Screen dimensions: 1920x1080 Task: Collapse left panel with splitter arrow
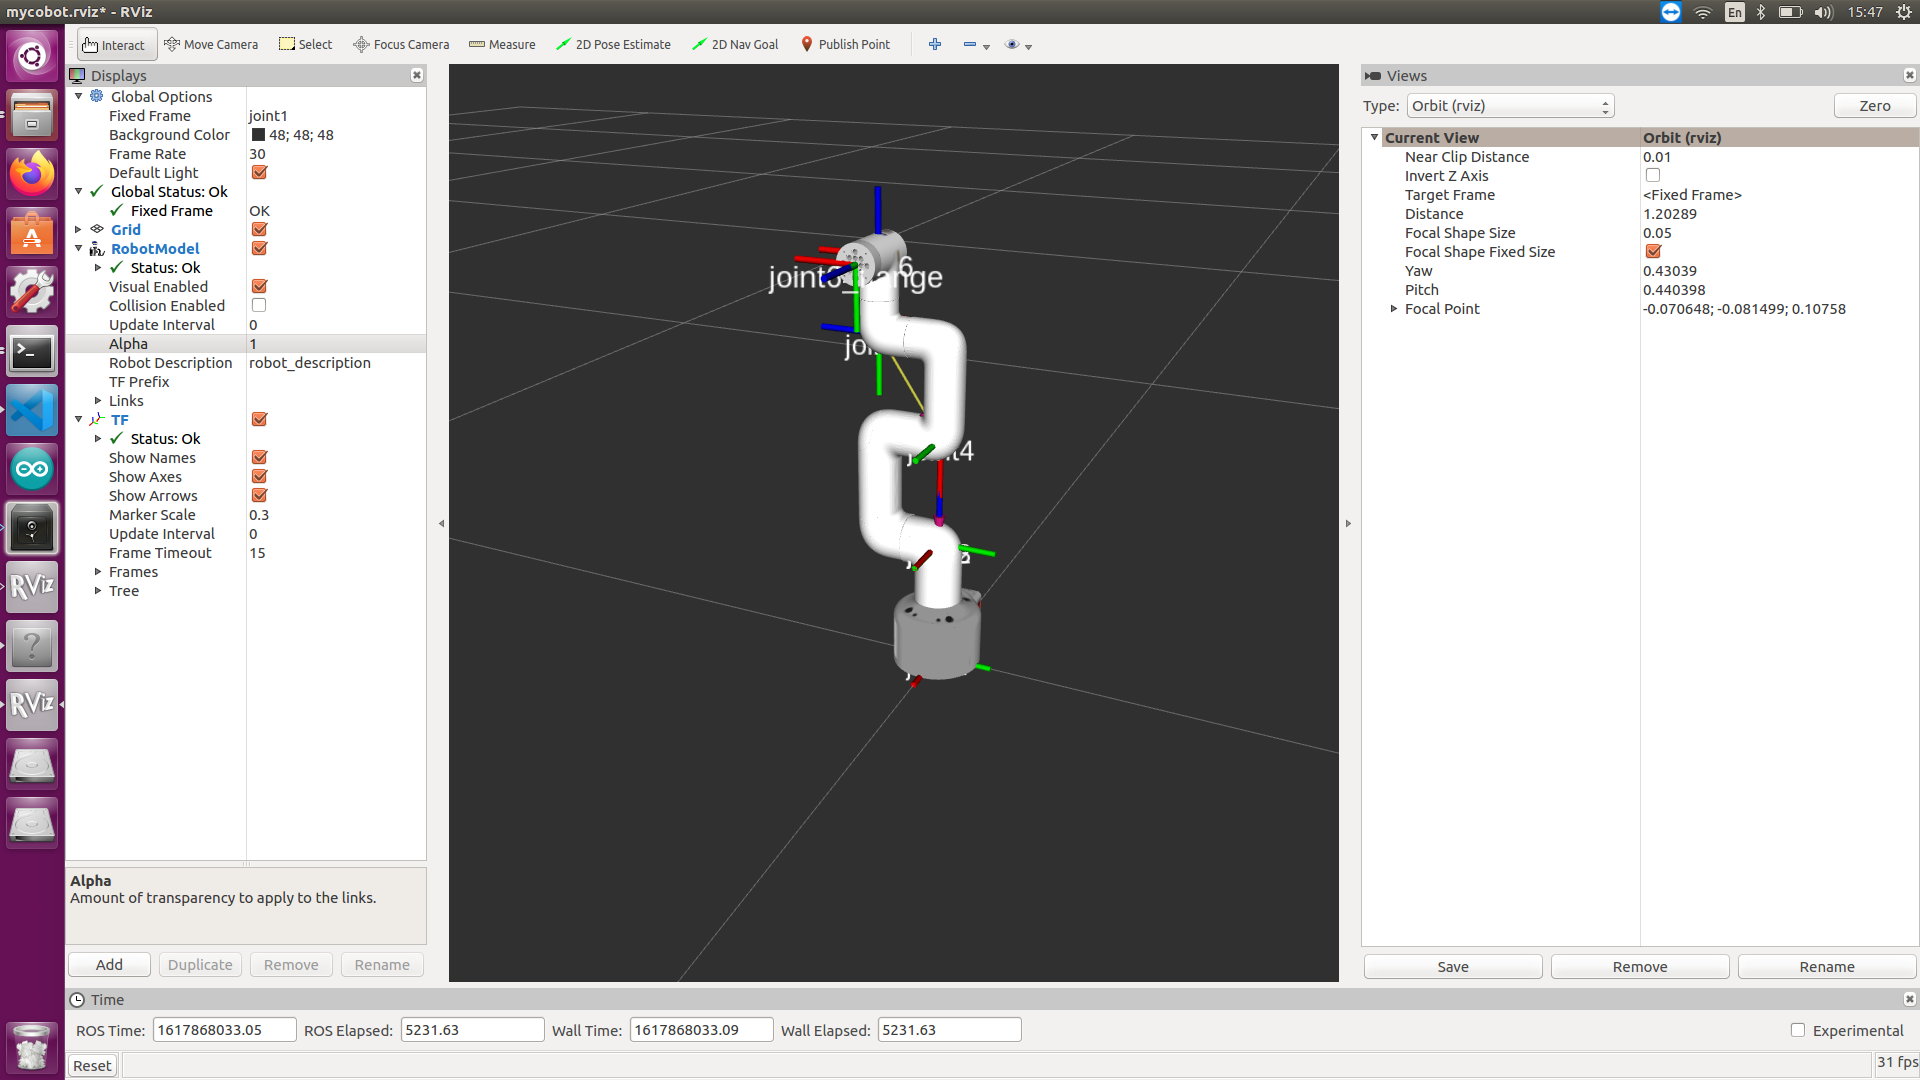click(441, 523)
